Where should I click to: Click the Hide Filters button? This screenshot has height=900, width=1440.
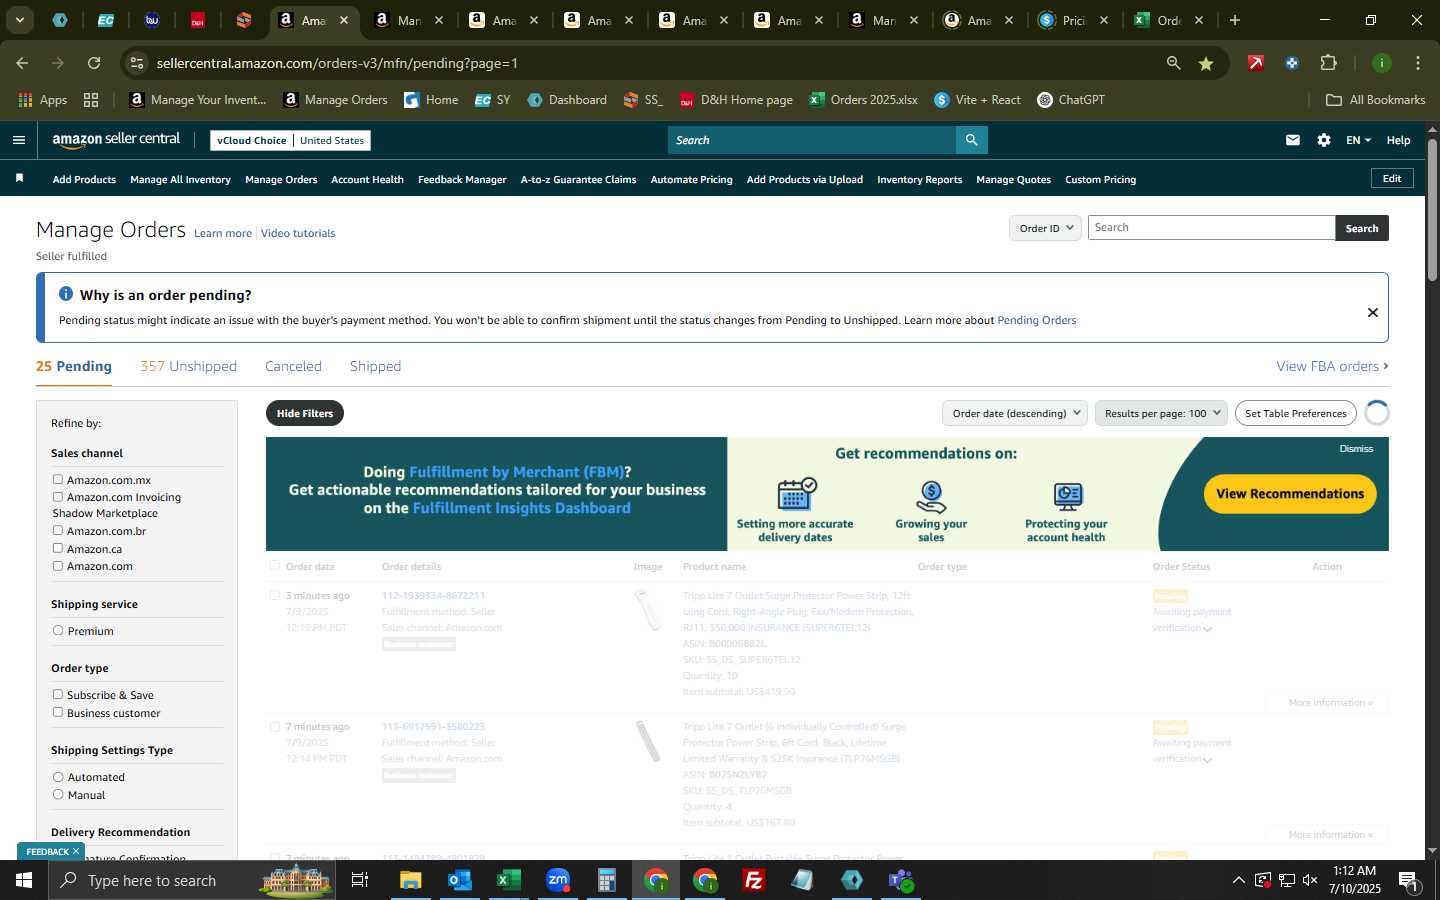click(x=305, y=413)
